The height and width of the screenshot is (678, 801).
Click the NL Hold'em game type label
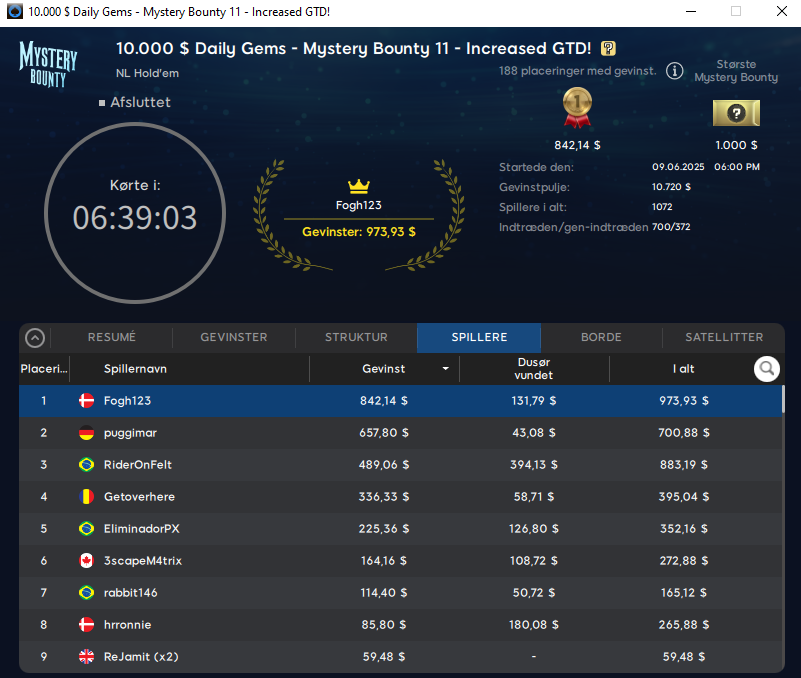147,73
